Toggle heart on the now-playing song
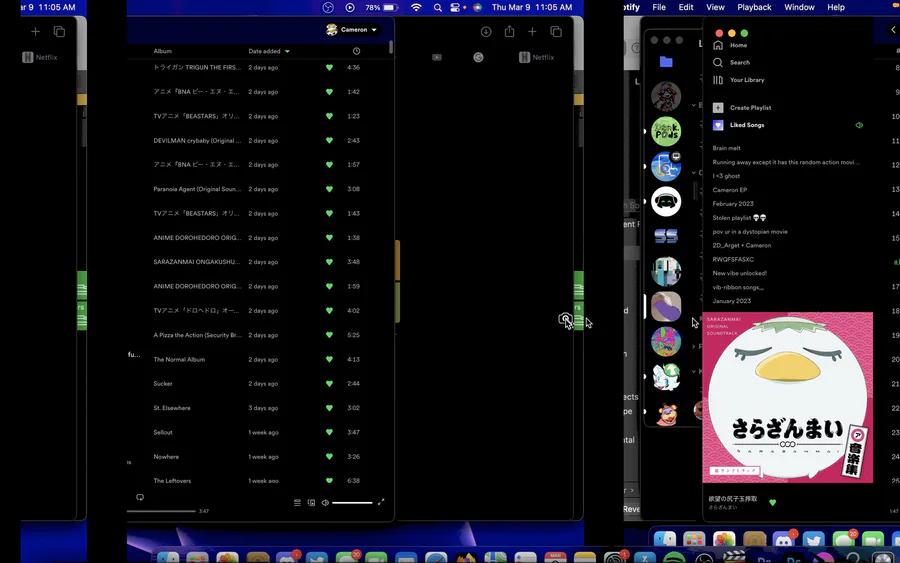Screen dimensions: 900x563 pyautogui.click(x=773, y=503)
